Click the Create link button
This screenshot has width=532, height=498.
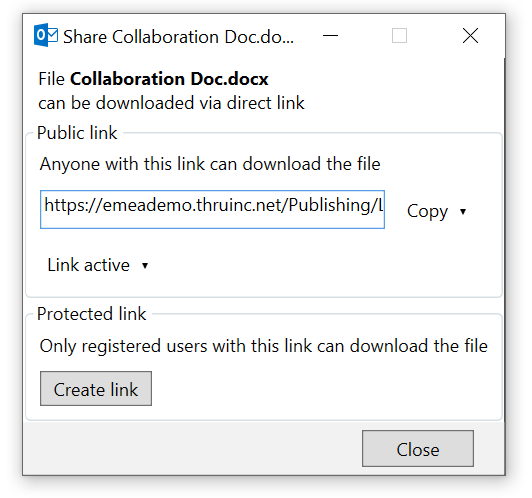pos(96,388)
